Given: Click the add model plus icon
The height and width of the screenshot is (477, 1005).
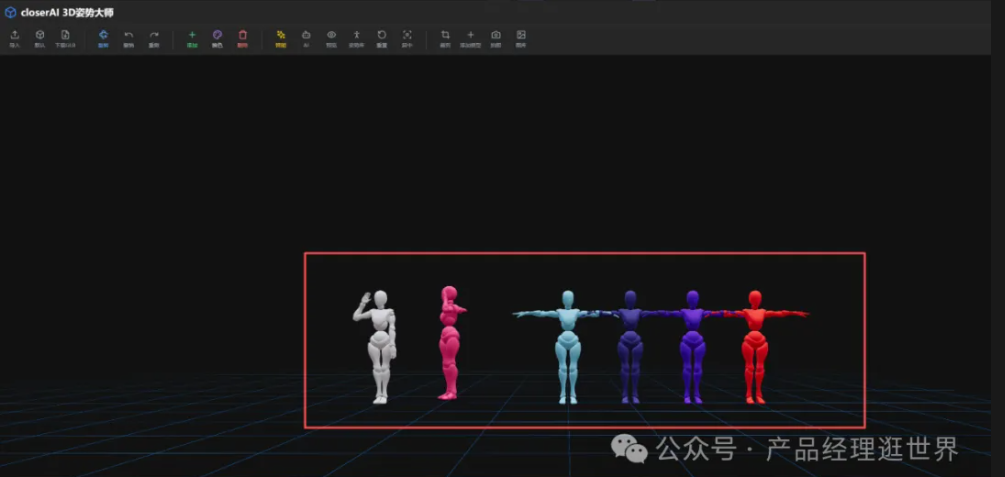Looking at the screenshot, I should [x=470, y=35].
